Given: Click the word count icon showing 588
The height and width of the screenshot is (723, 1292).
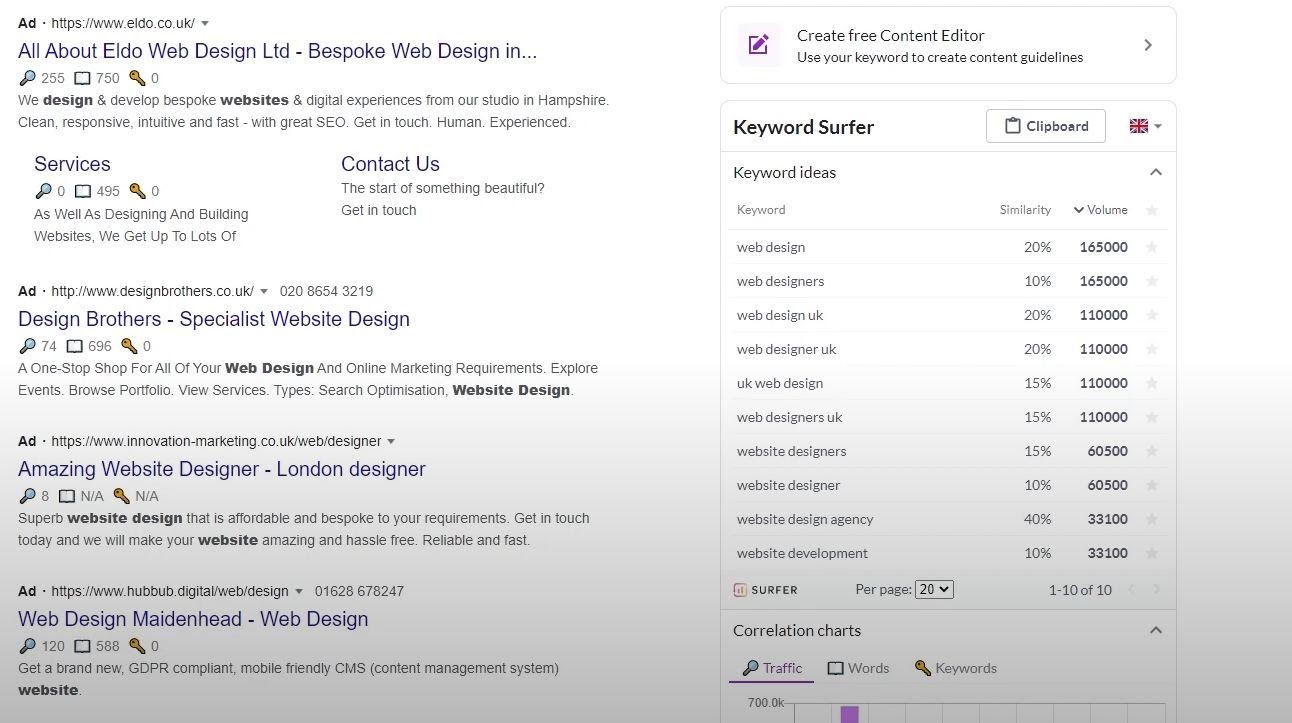Looking at the screenshot, I should click(x=83, y=646).
